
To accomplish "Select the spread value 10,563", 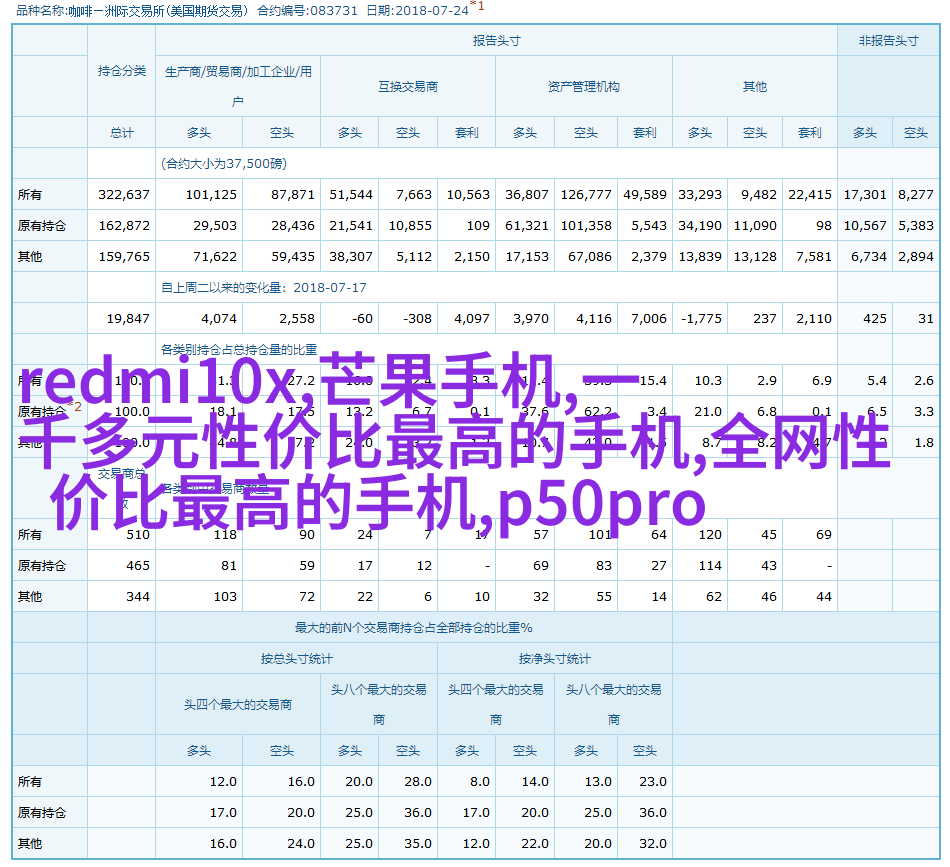I will (x=468, y=194).
